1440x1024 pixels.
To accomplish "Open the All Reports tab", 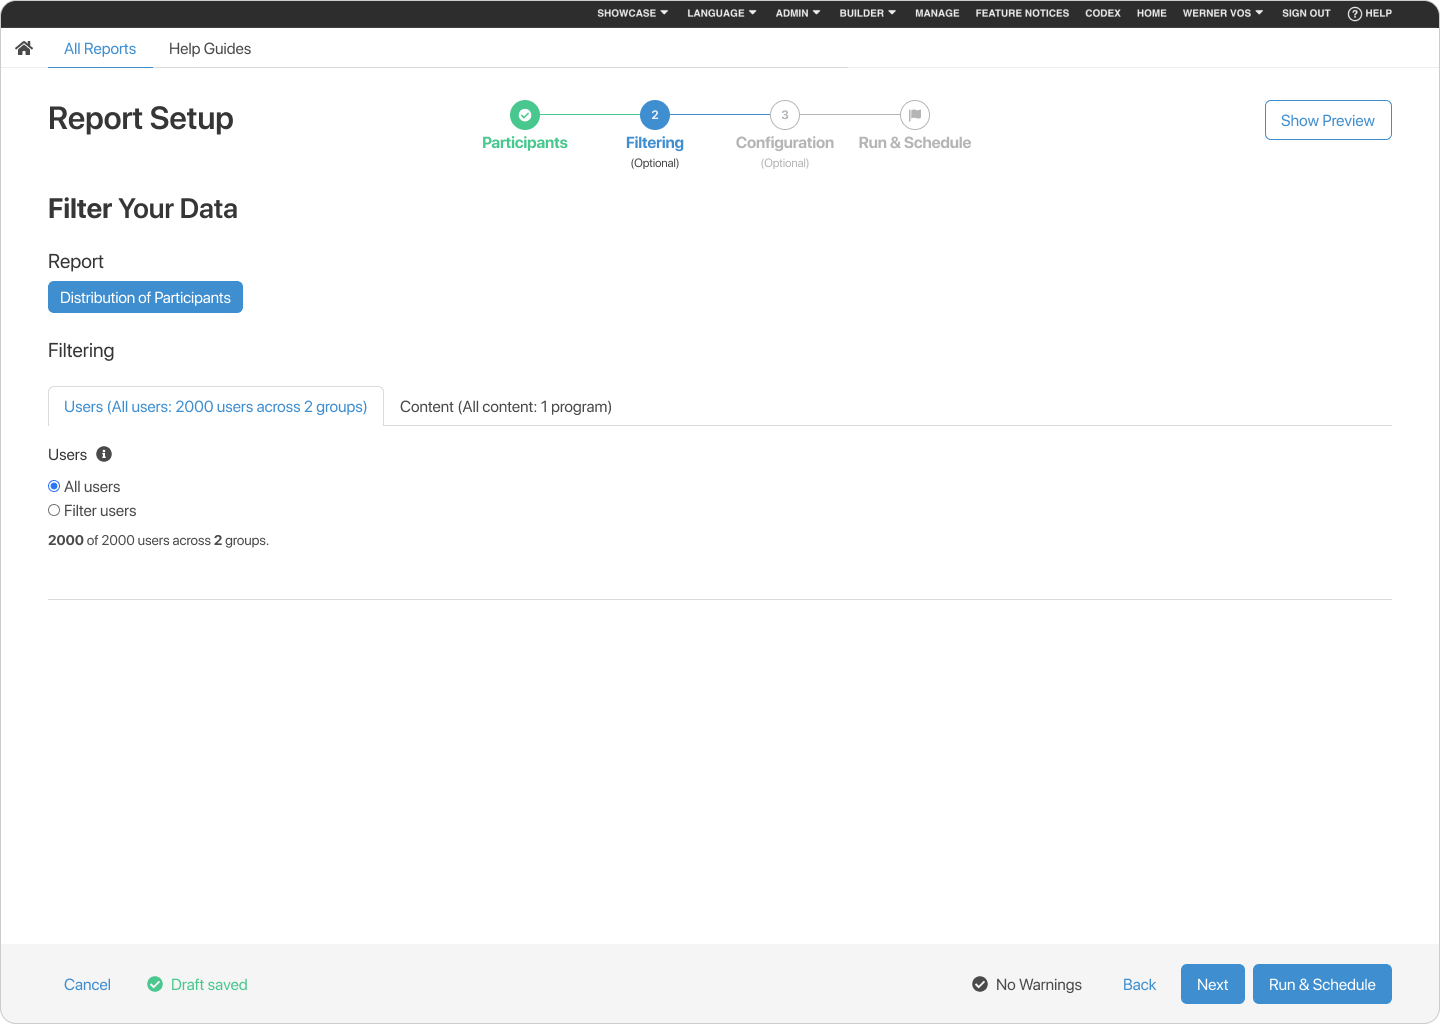I will pos(100,48).
